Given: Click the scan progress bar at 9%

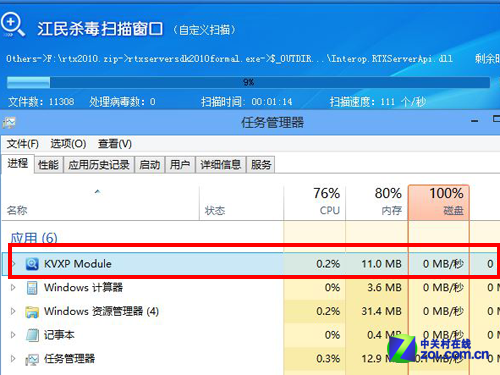Looking at the screenshot, I should click(x=248, y=82).
